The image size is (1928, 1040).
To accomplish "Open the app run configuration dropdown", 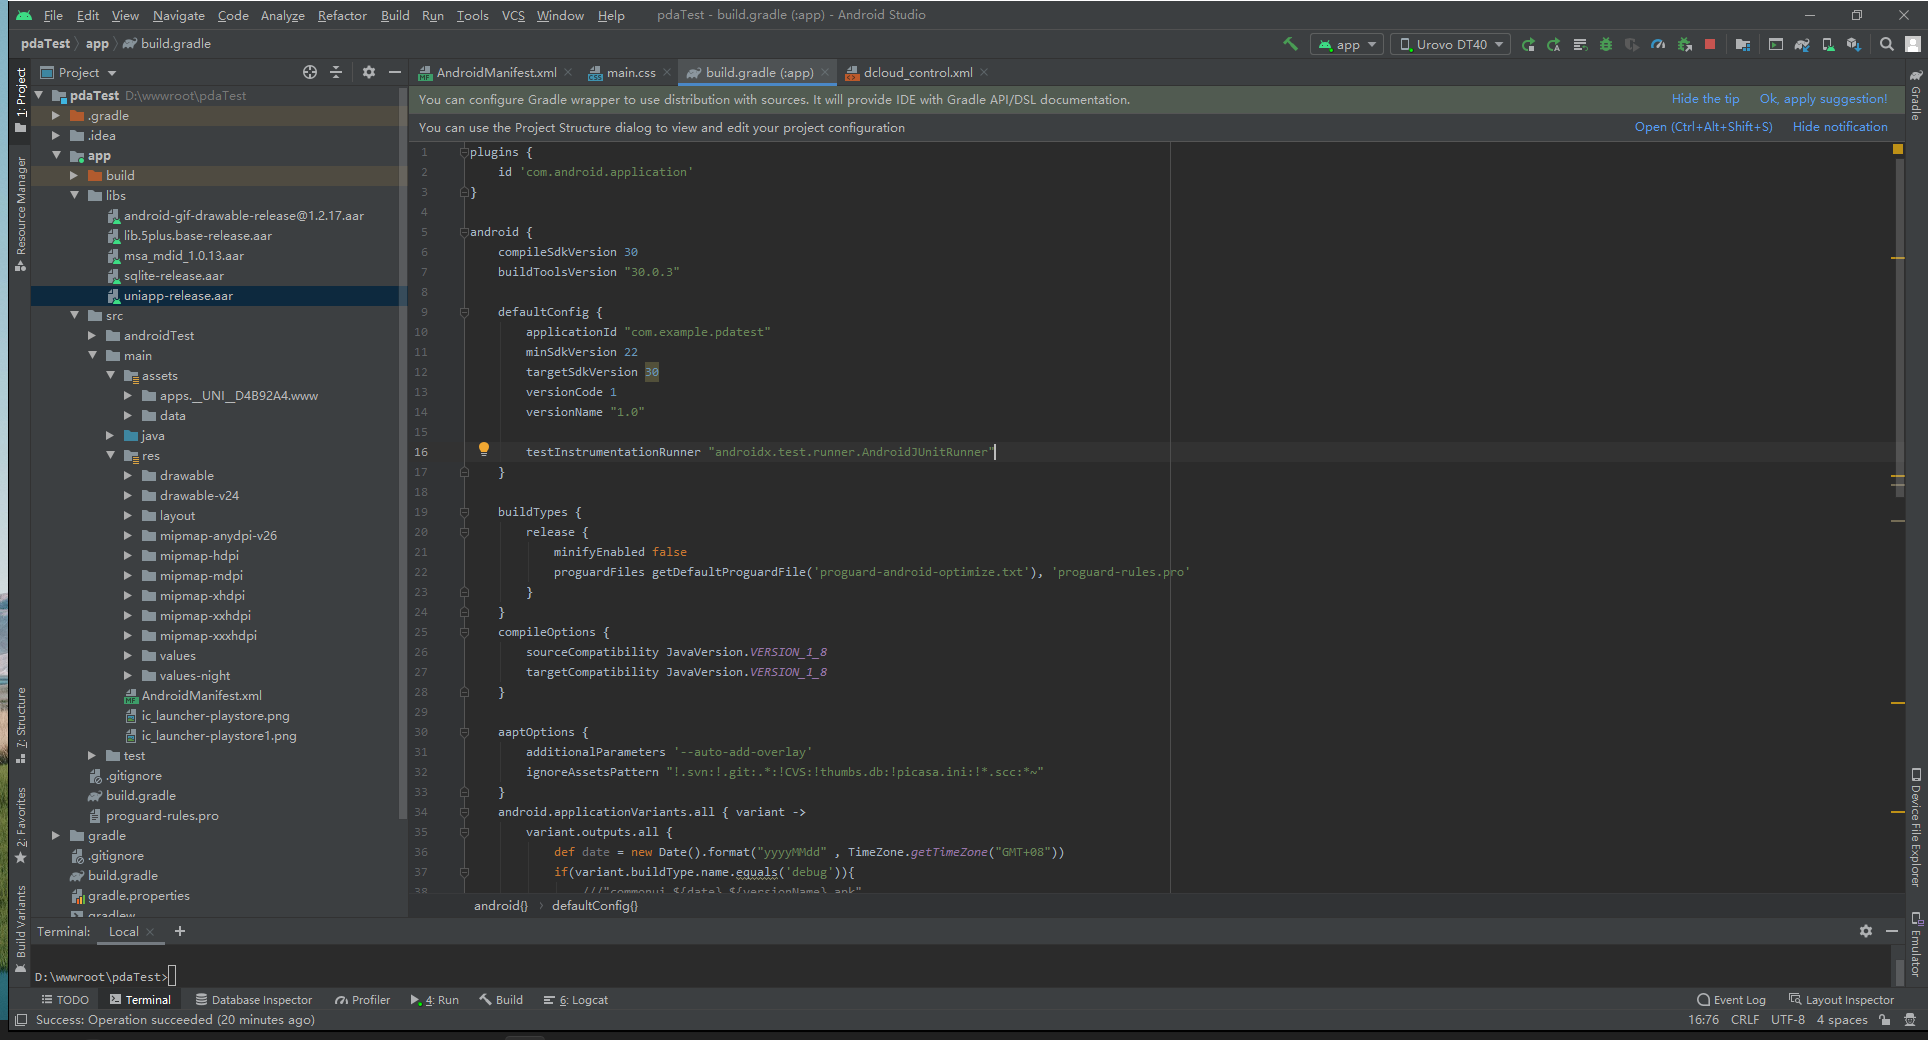I will (x=1347, y=44).
